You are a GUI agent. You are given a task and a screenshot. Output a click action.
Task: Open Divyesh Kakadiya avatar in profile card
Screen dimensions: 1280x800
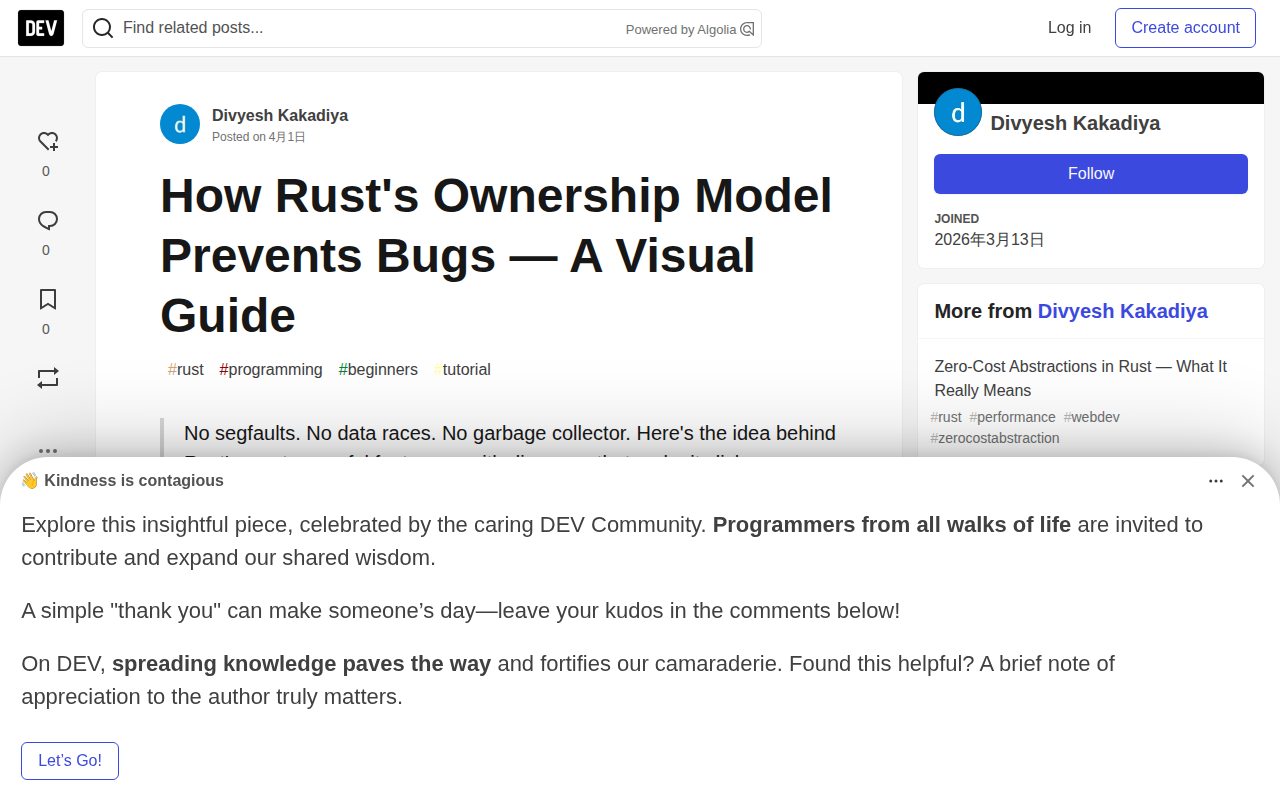click(x=958, y=112)
